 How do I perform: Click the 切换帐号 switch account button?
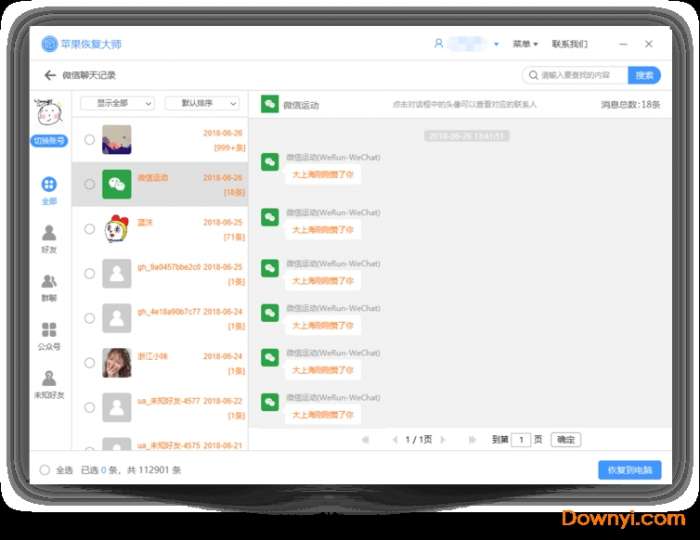click(x=49, y=141)
